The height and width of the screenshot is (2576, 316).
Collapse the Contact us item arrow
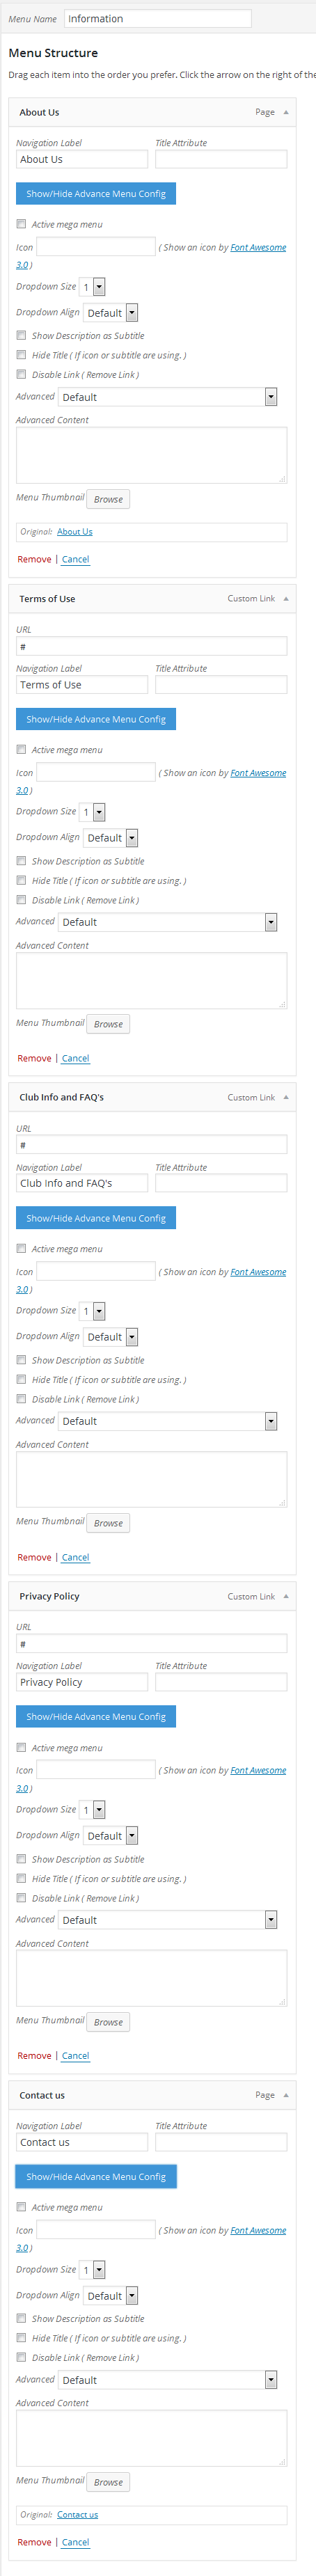pos(286,2095)
